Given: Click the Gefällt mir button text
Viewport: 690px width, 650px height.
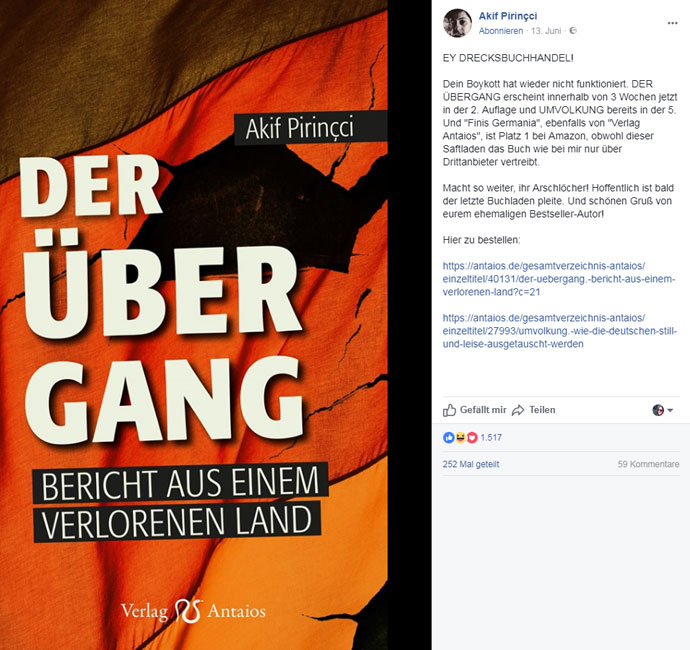Looking at the screenshot, I should [x=483, y=410].
